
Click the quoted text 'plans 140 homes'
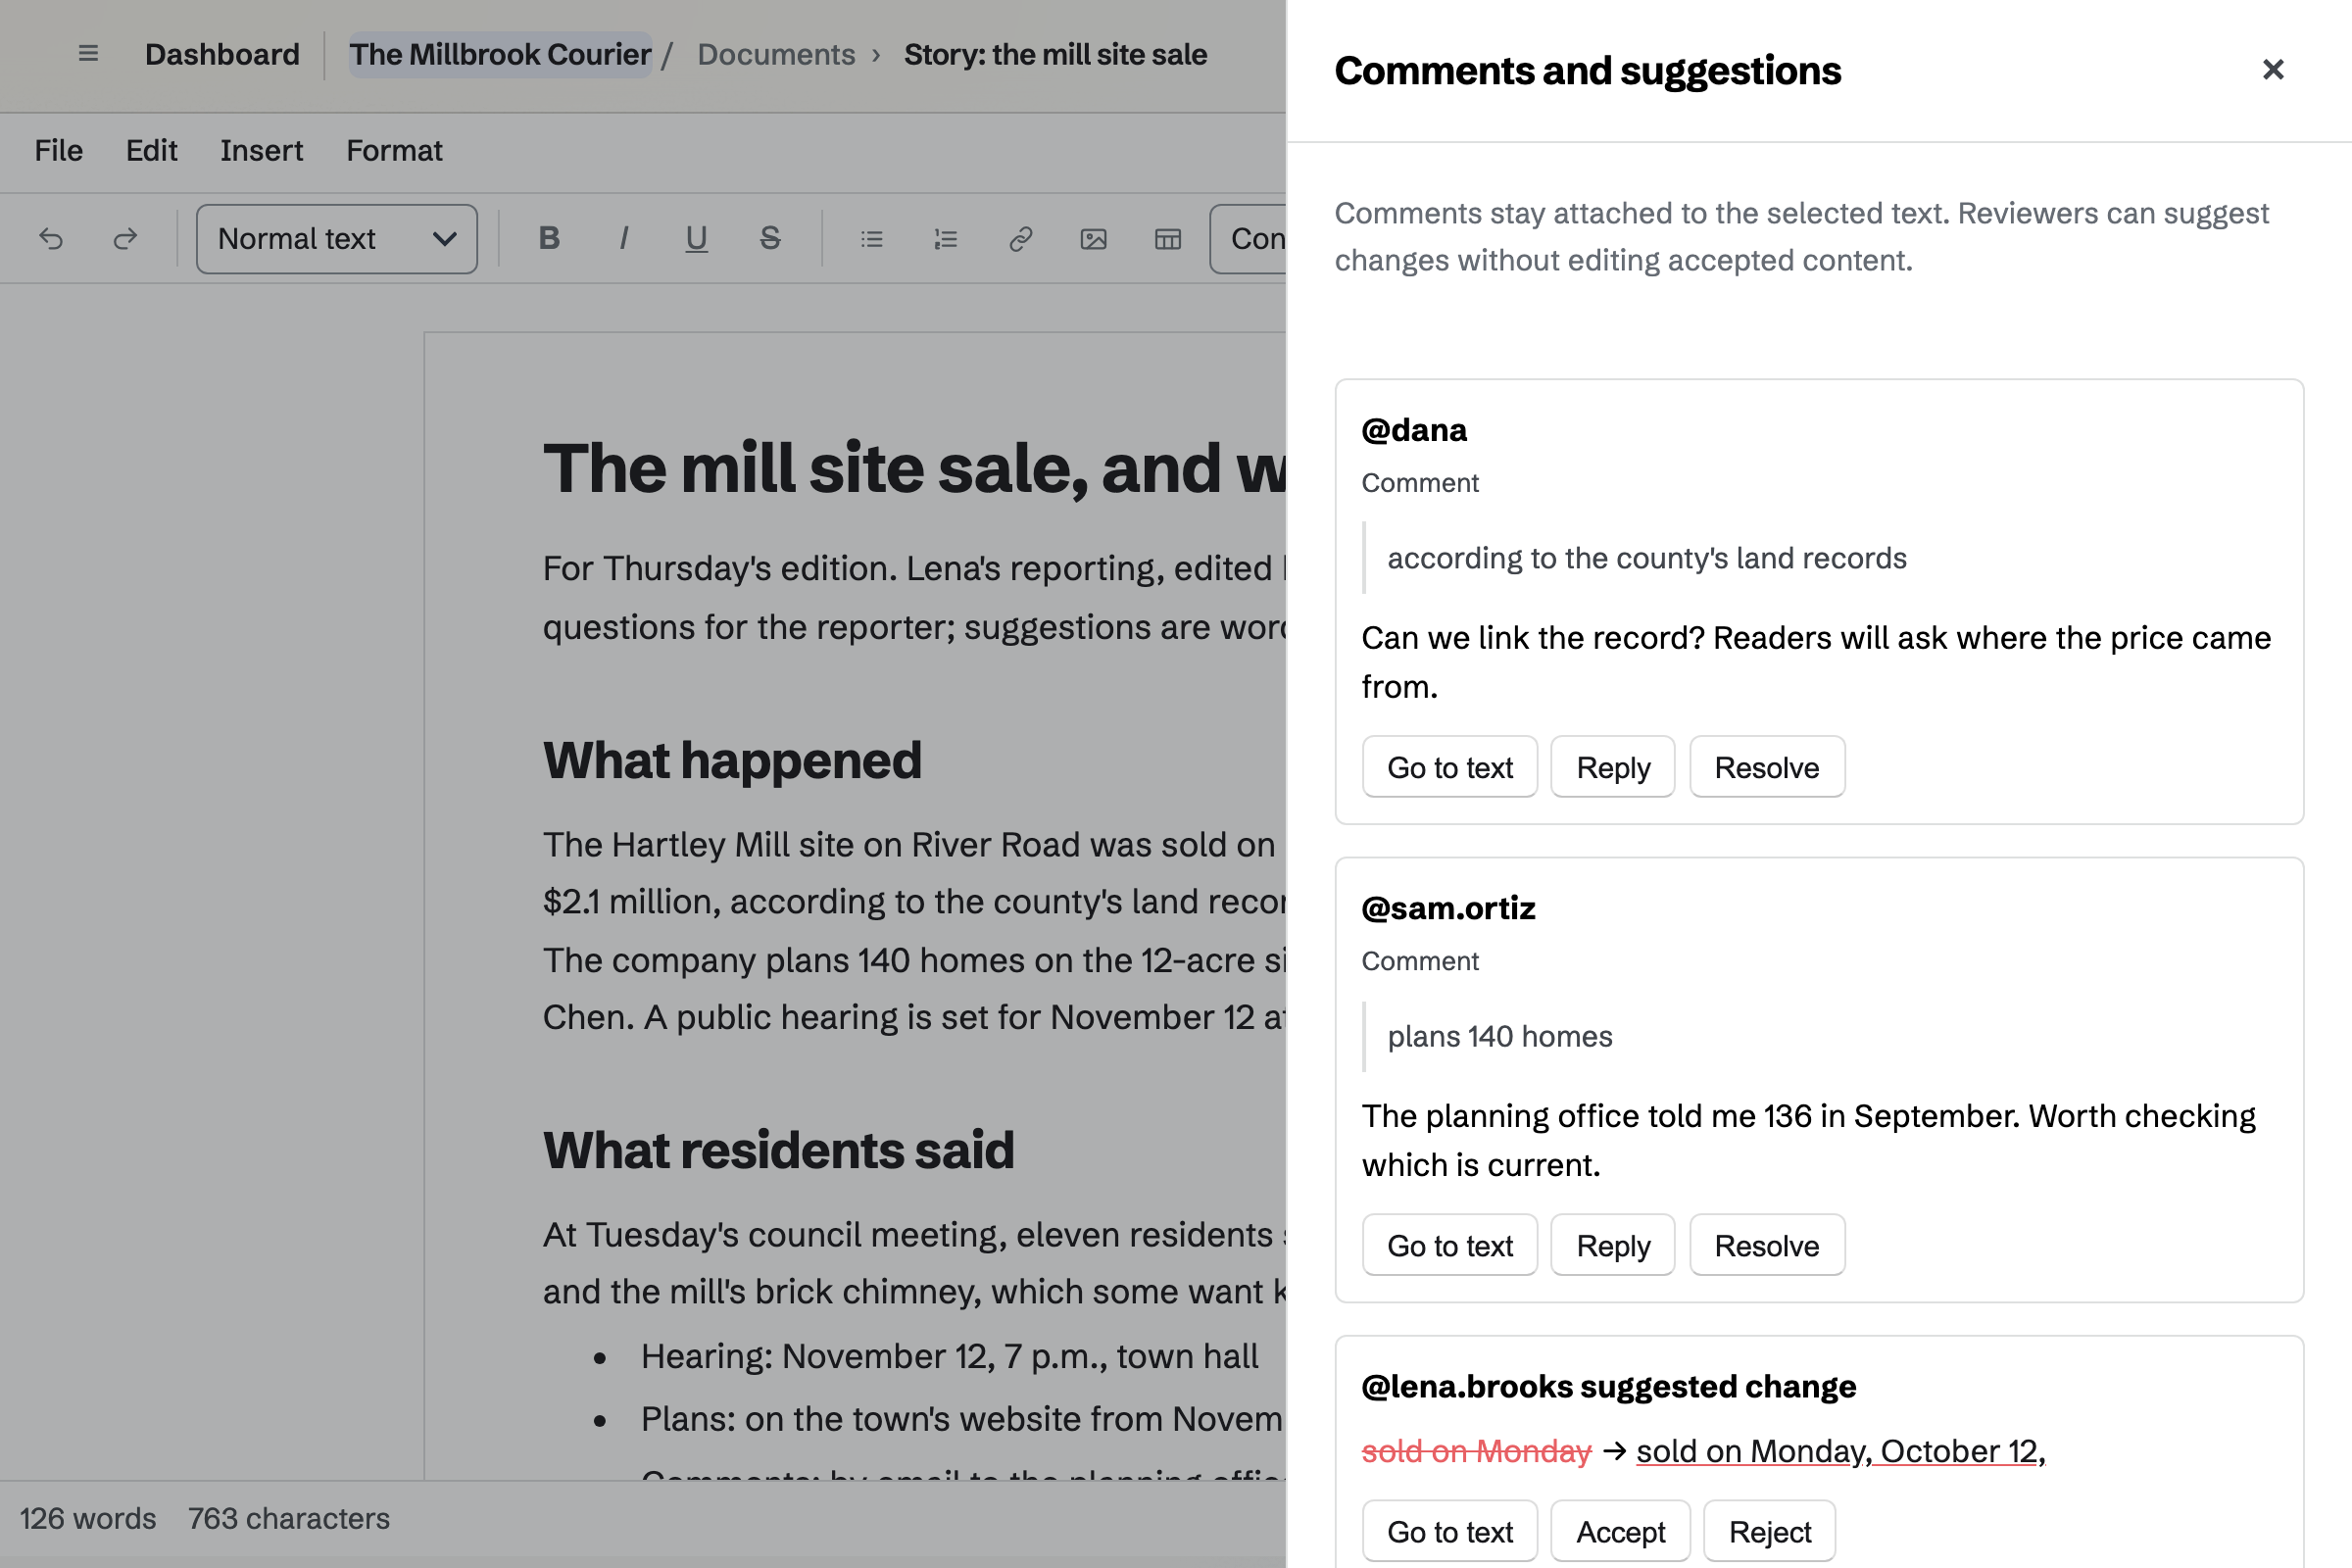click(x=1500, y=1036)
